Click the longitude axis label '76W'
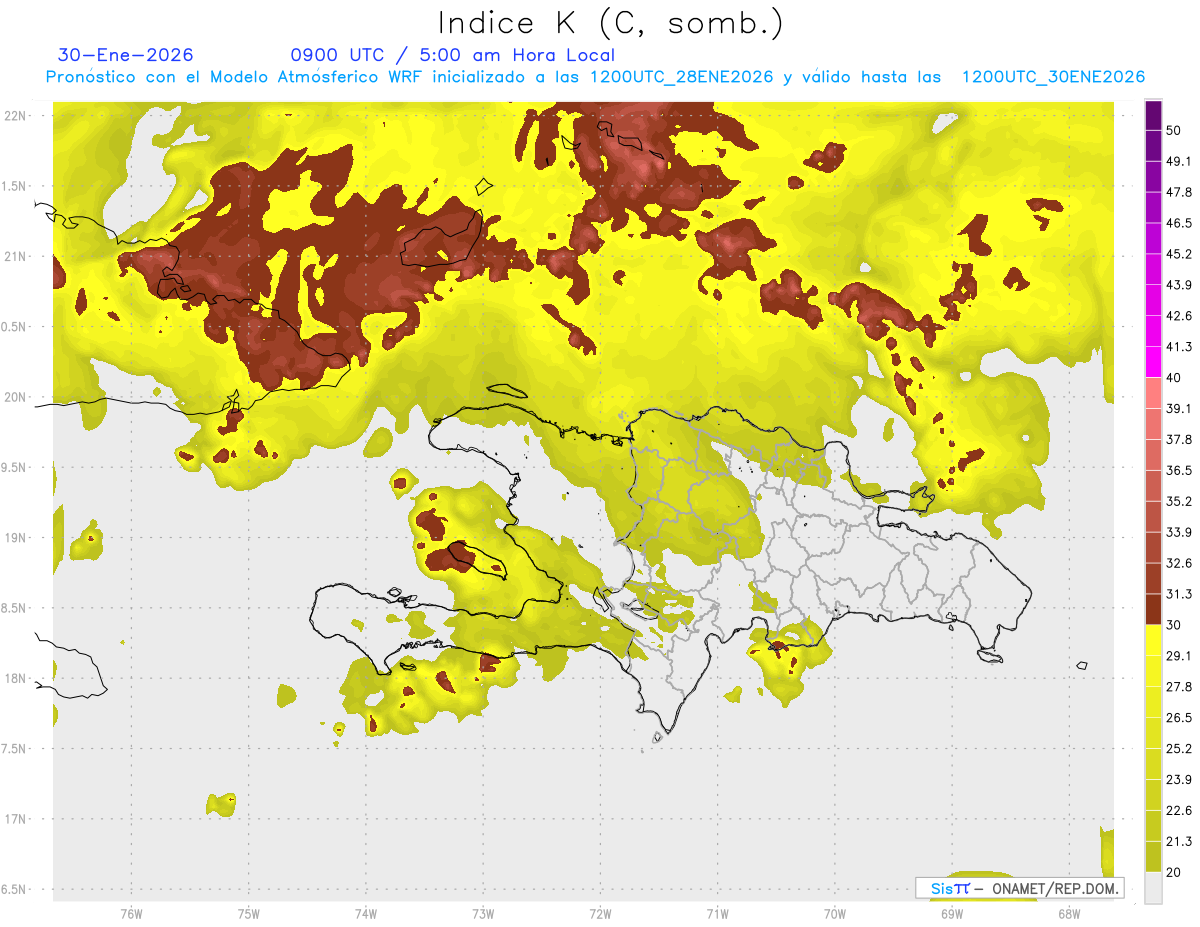This screenshot has height=927, width=1200. [131, 913]
